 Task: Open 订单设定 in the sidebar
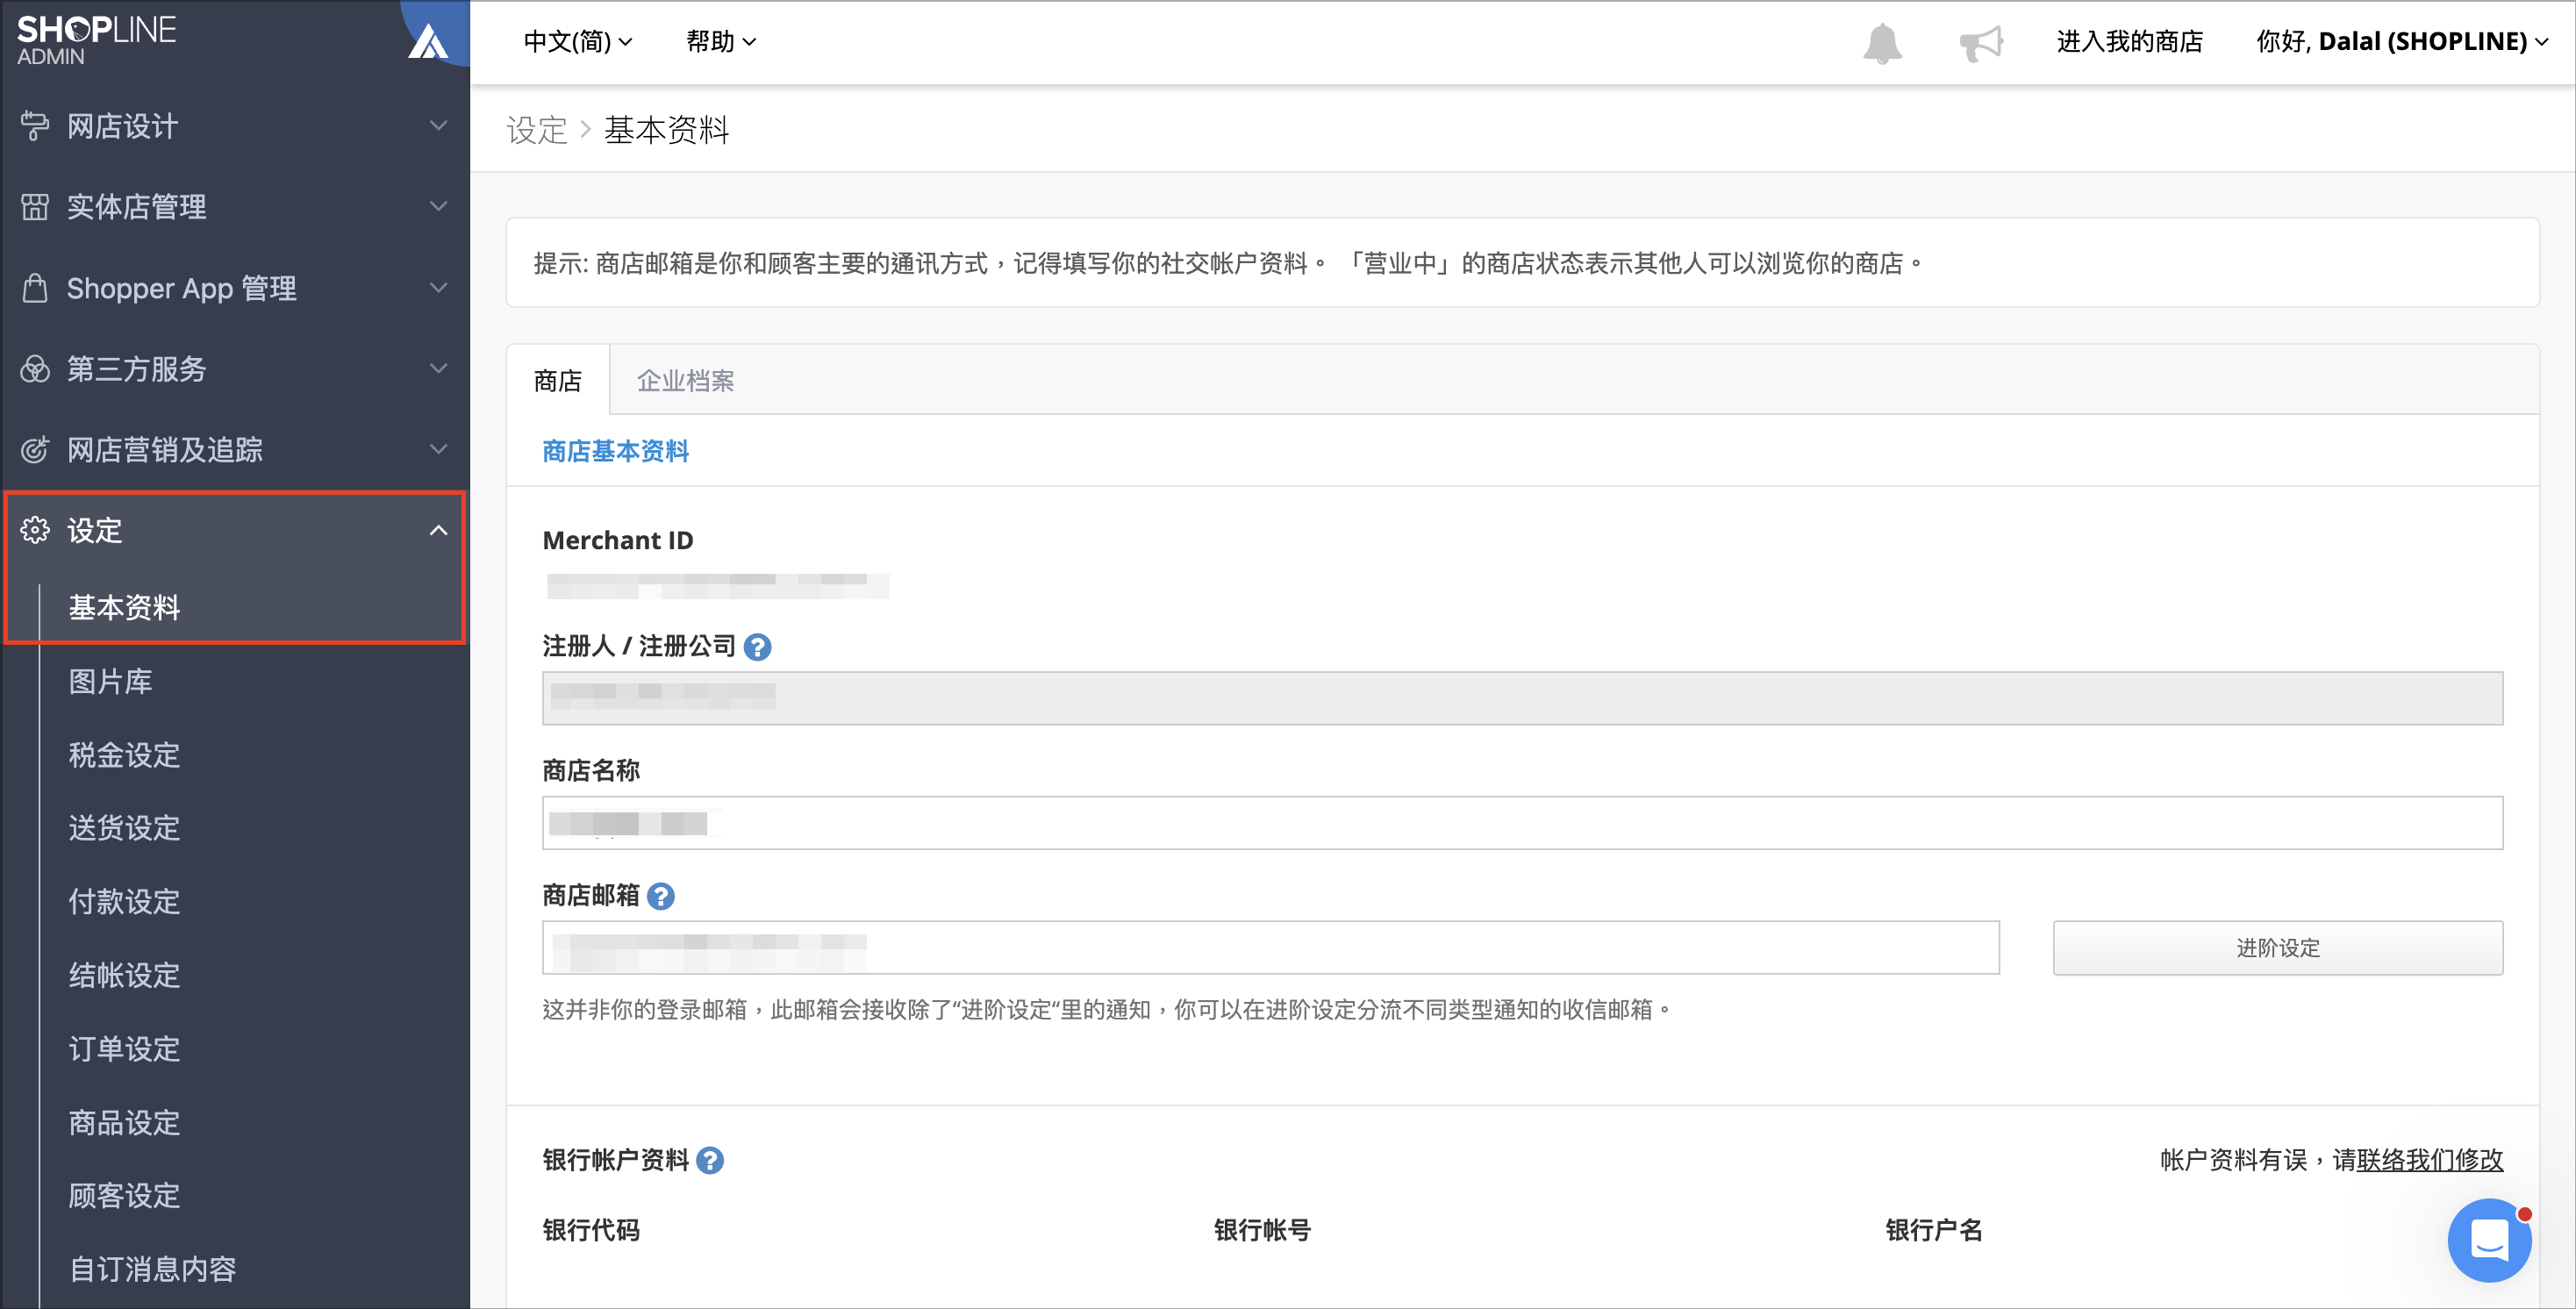point(124,1049)
